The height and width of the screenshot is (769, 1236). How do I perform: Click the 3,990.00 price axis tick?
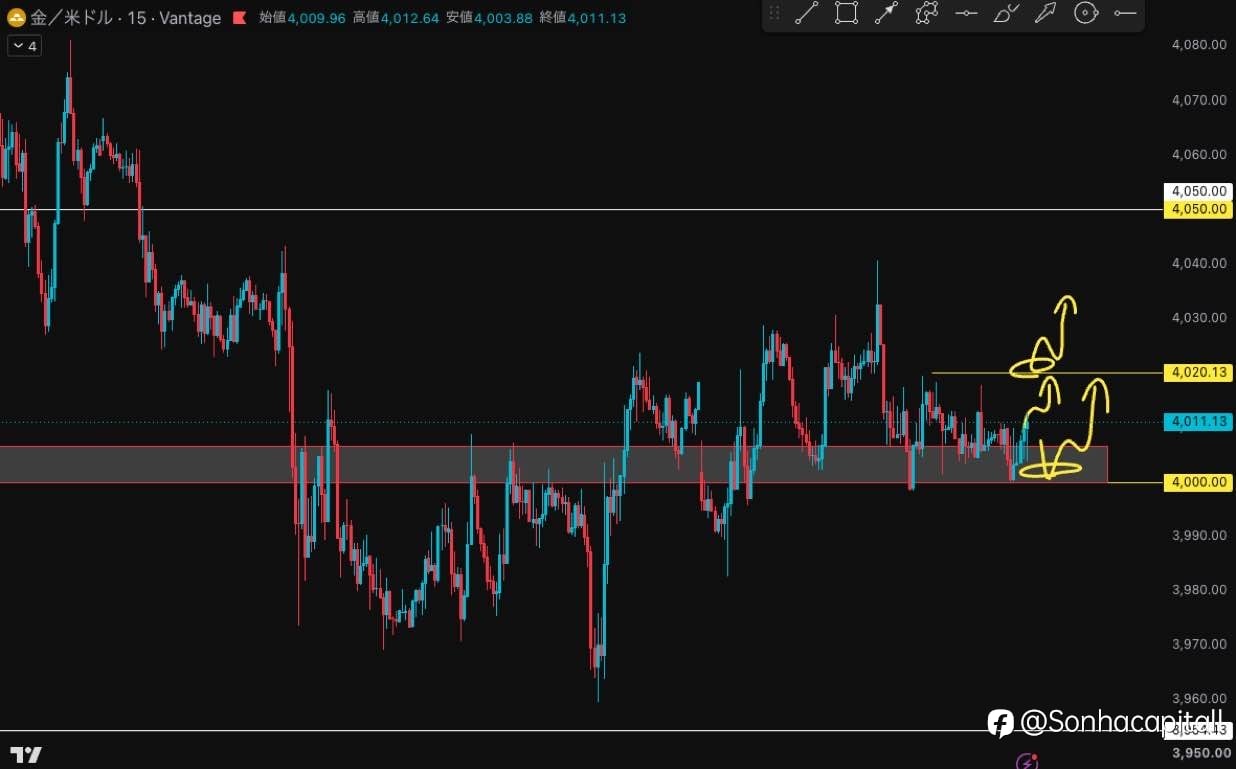point(1199,535)
